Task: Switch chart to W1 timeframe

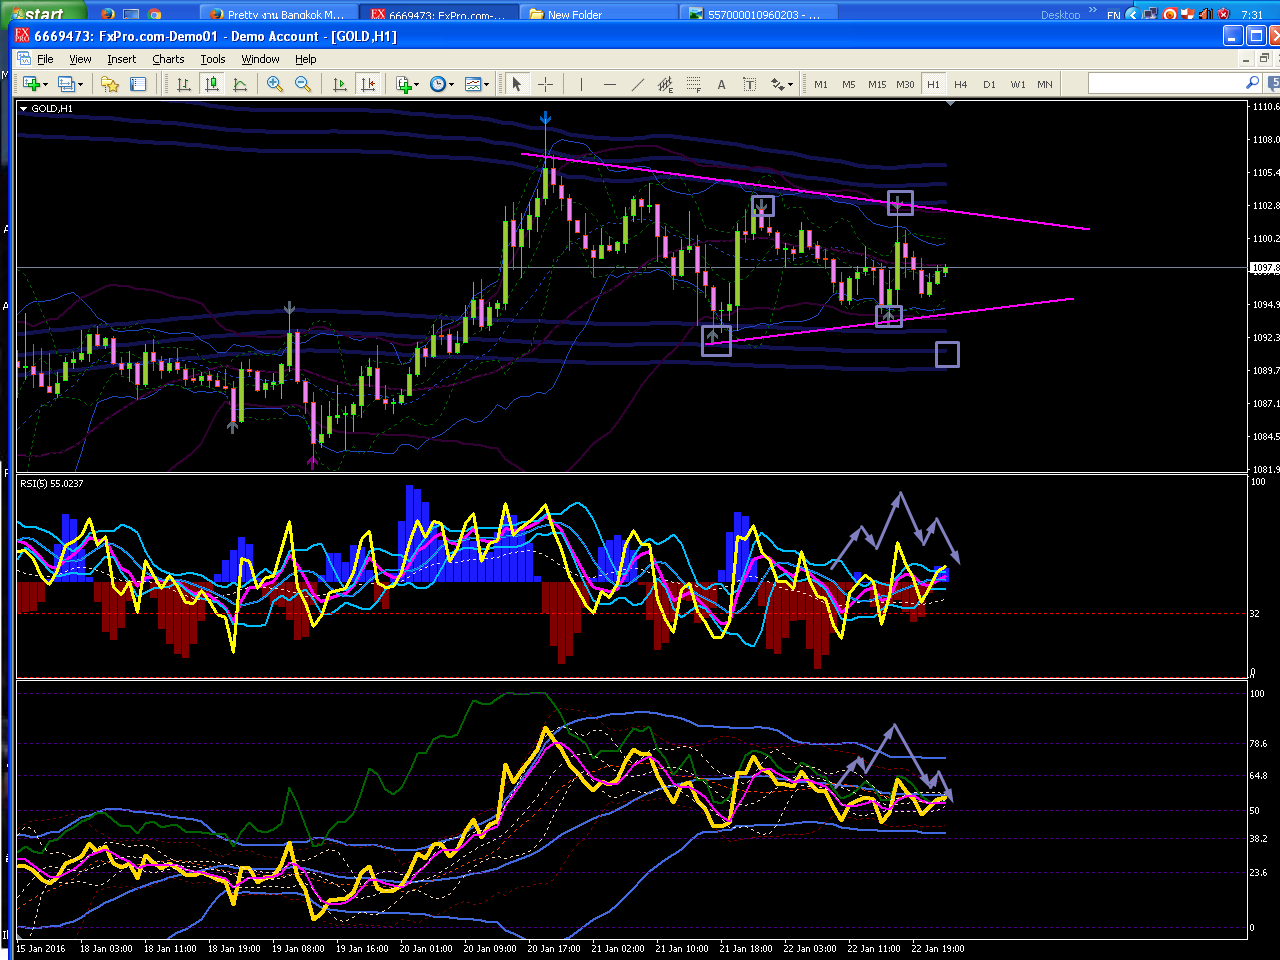Action: pos(1017,84)
